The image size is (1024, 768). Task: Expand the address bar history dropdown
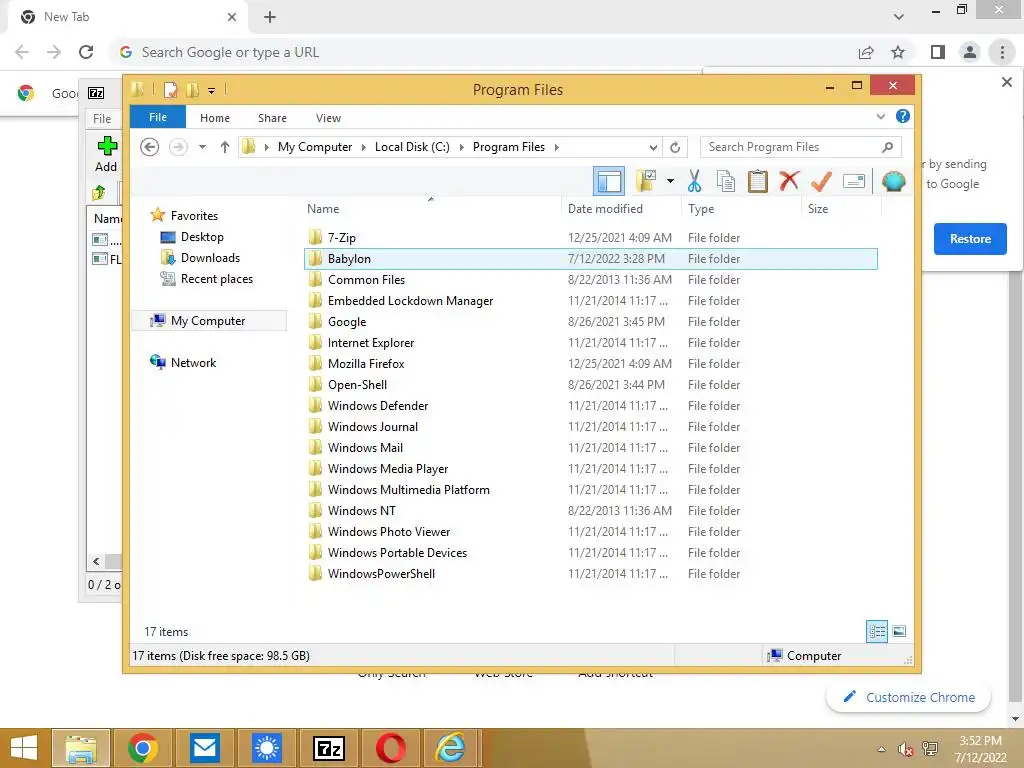(x=653, y=148)
